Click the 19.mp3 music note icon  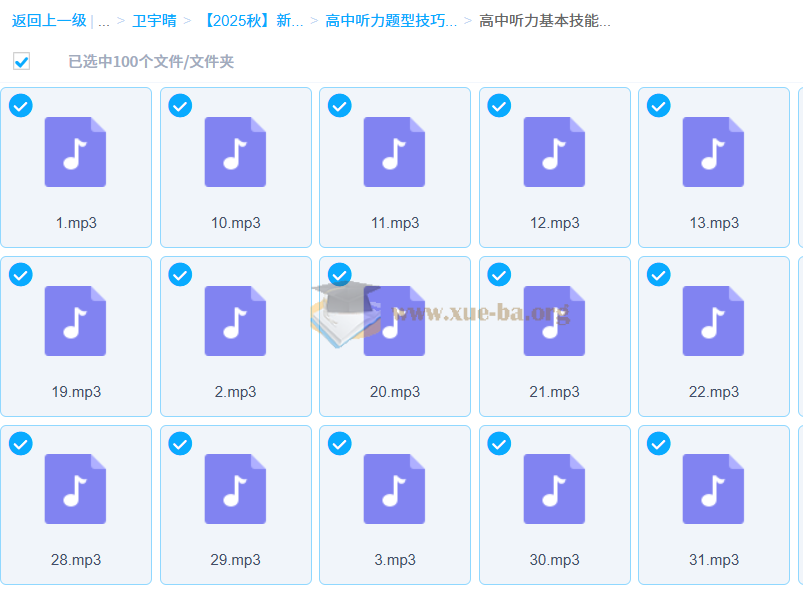click(x=75, y=321)
